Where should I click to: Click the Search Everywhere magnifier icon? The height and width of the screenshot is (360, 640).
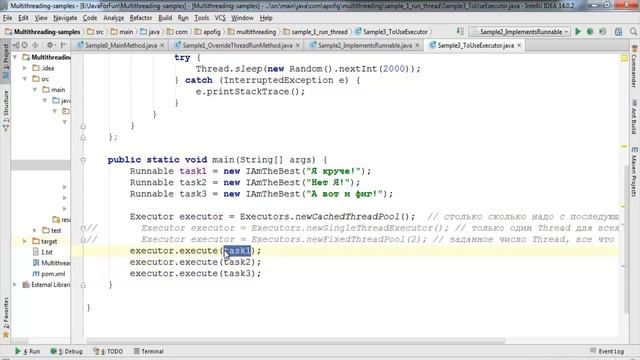(633, 31)
